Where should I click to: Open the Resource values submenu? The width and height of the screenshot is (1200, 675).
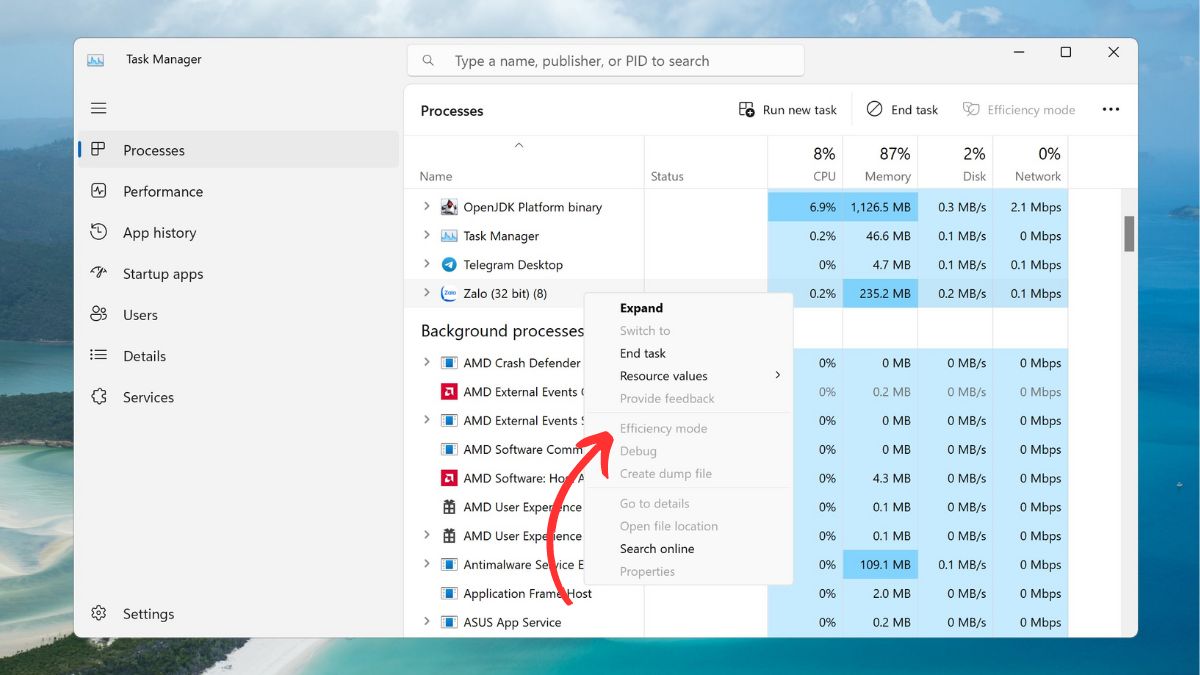click(x=688, y=376)
